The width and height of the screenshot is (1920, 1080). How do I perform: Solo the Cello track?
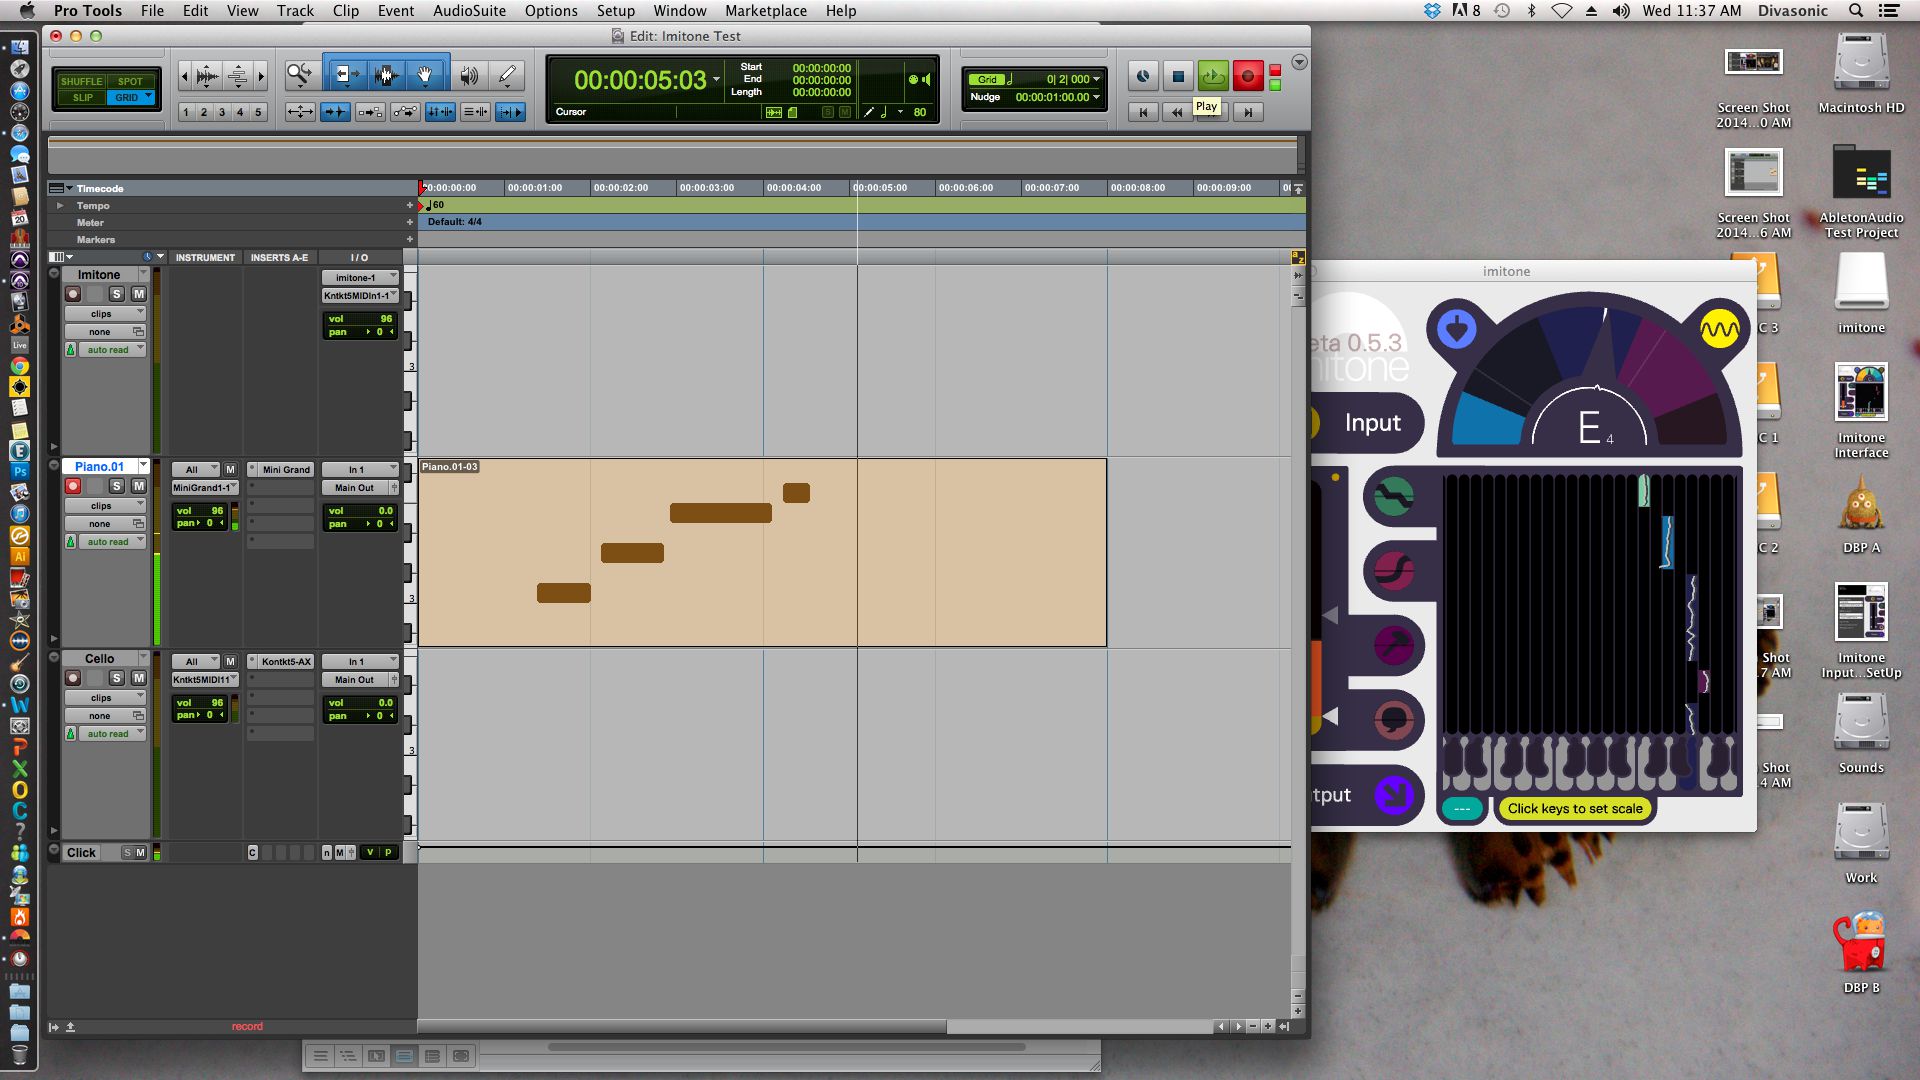point(117,676)
